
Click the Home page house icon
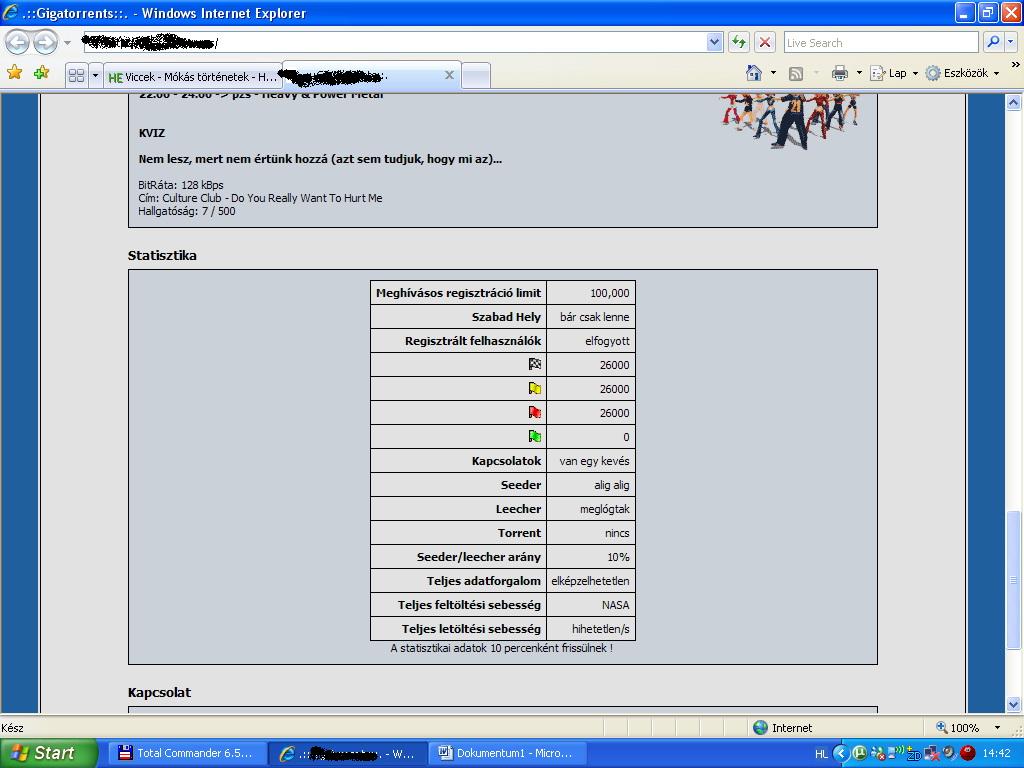click(754, 73)
